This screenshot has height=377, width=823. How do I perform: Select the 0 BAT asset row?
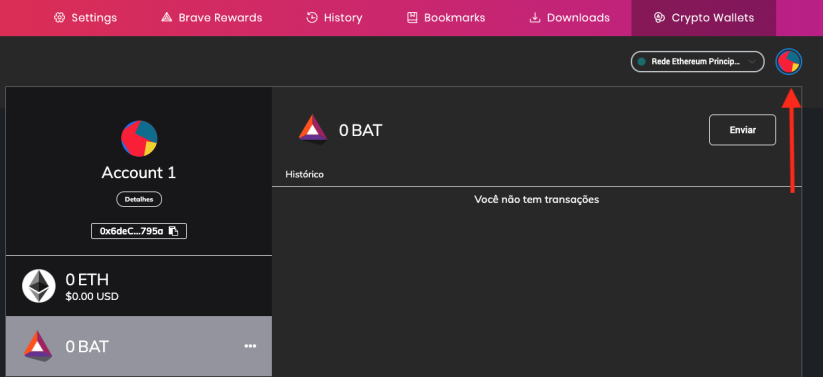pyautogui.click(x=139, y=346)
